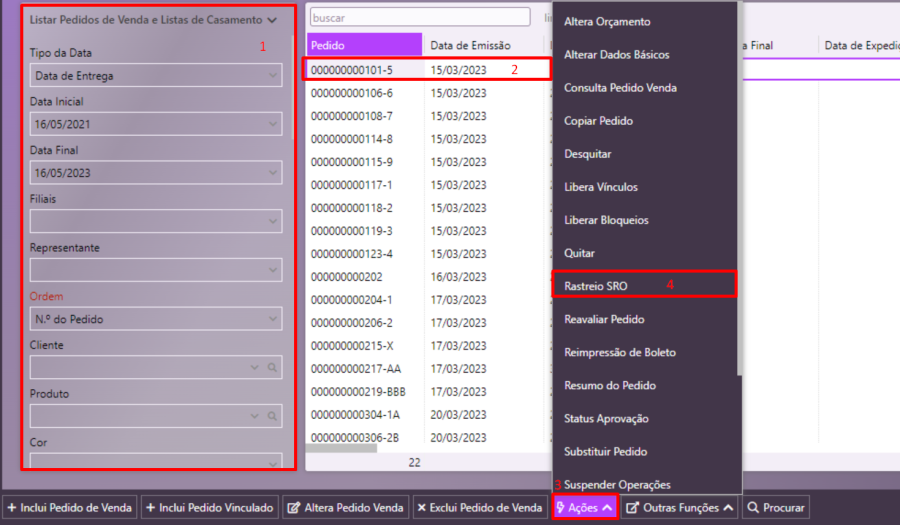Toggle the Ações menu button
This screenshot has width=900, height=525.
click(584, 508)
